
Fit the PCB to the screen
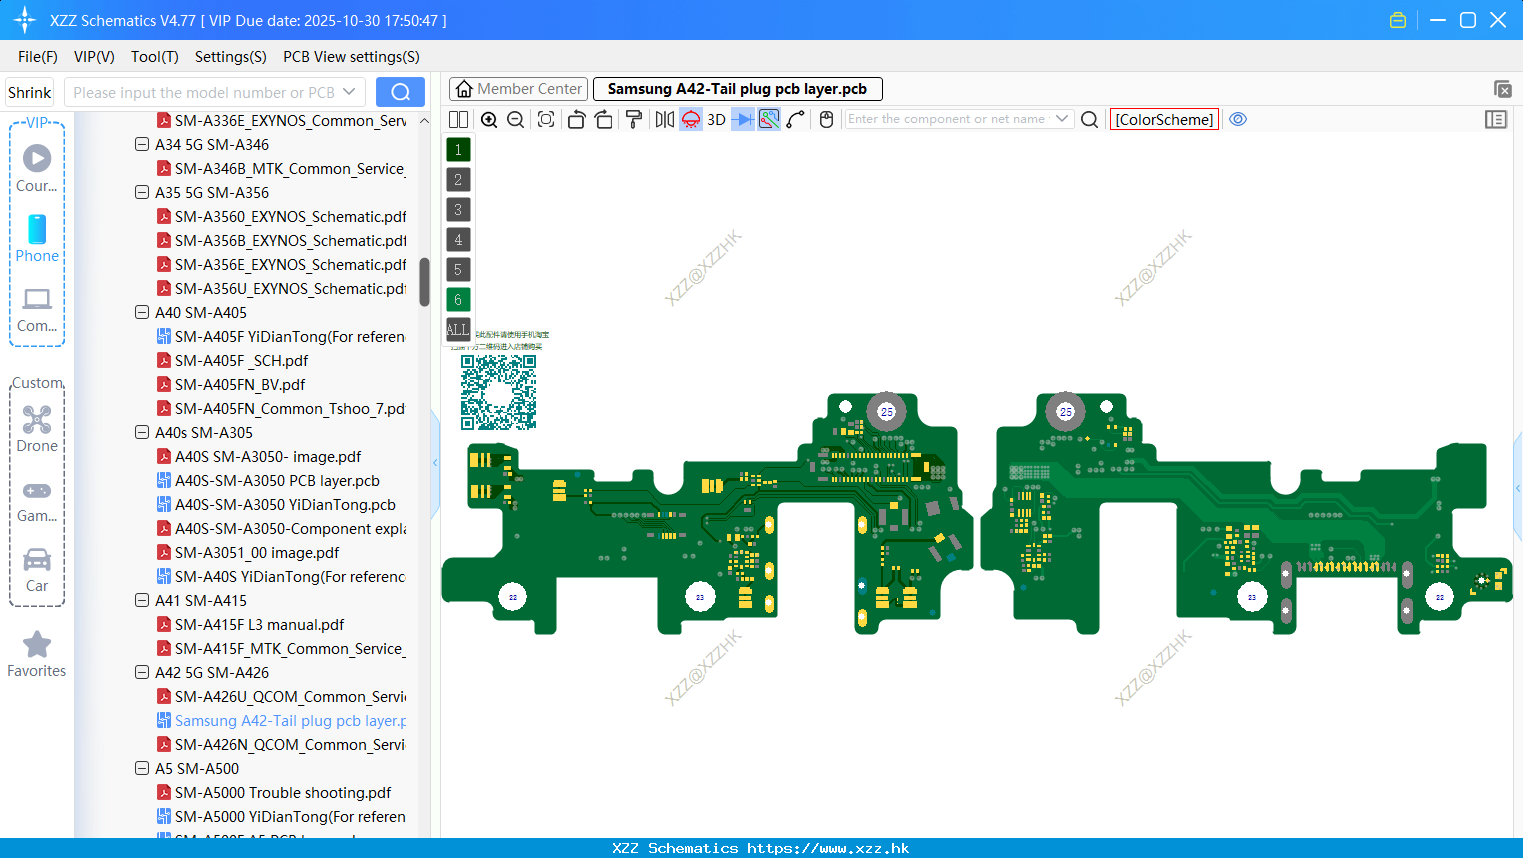[x=546, y=119]
